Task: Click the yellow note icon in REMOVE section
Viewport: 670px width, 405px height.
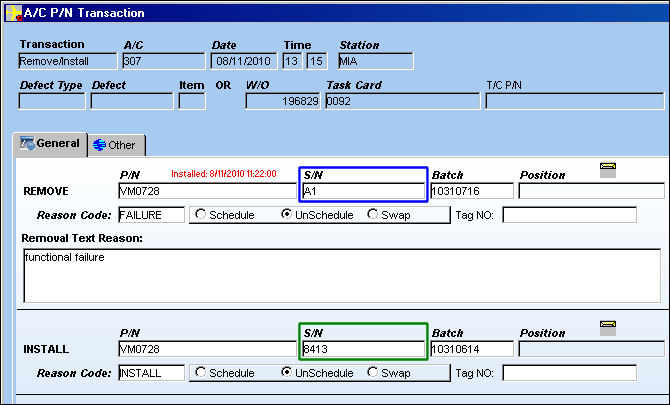Action: coord(608,170)
